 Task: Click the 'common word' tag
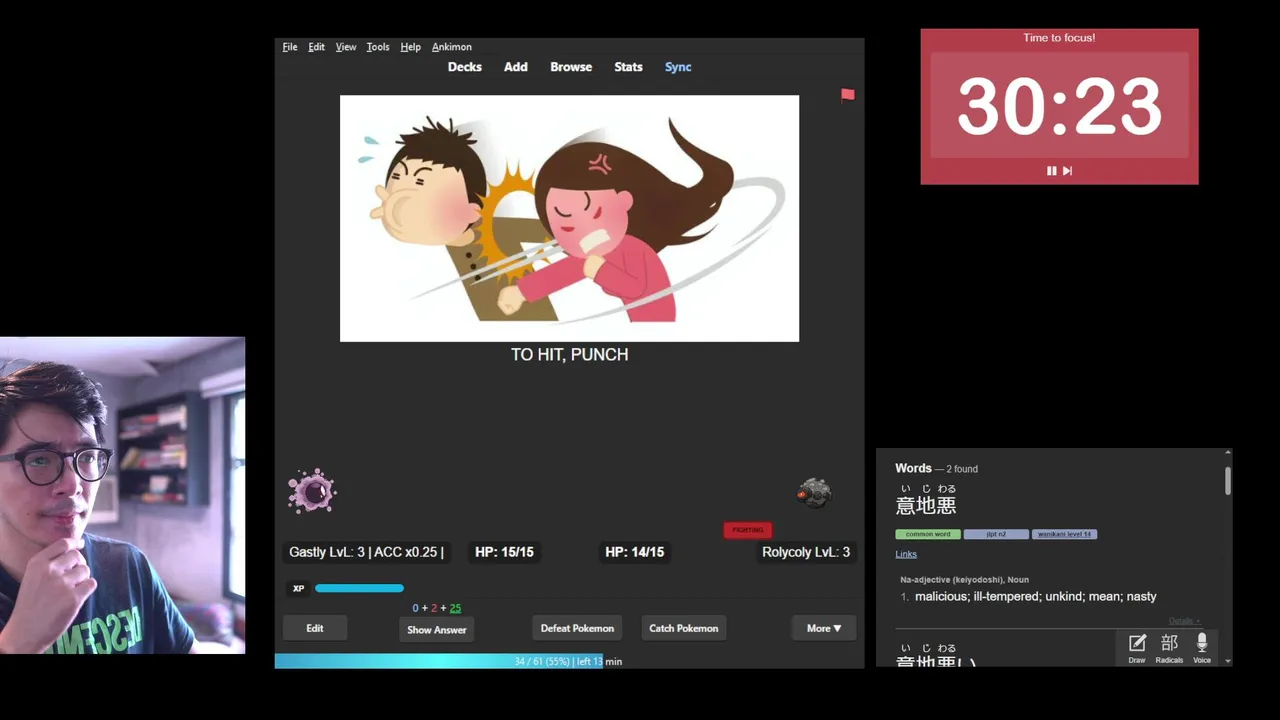pos(928,534)
